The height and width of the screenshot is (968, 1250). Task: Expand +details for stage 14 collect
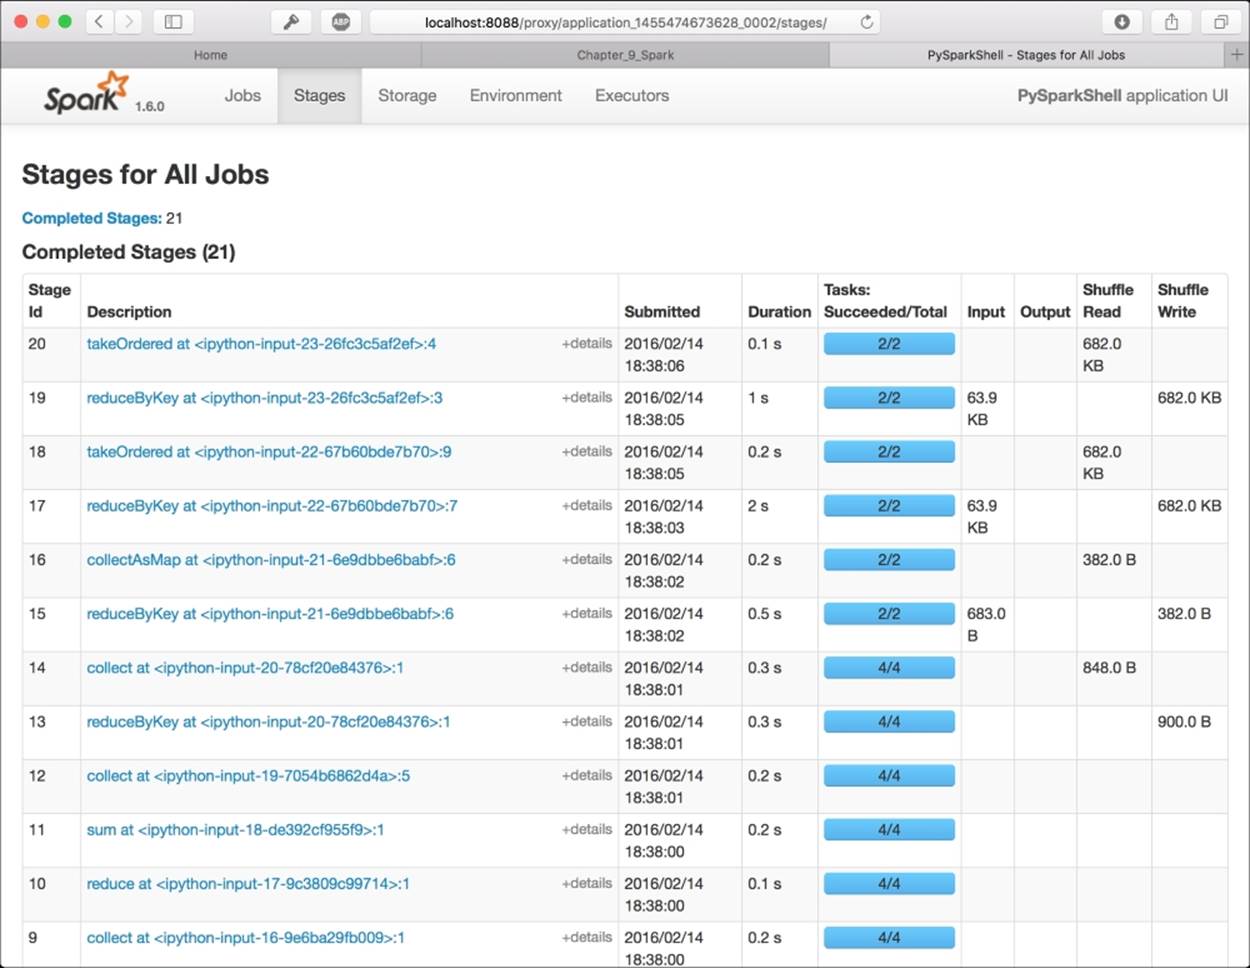587,667
